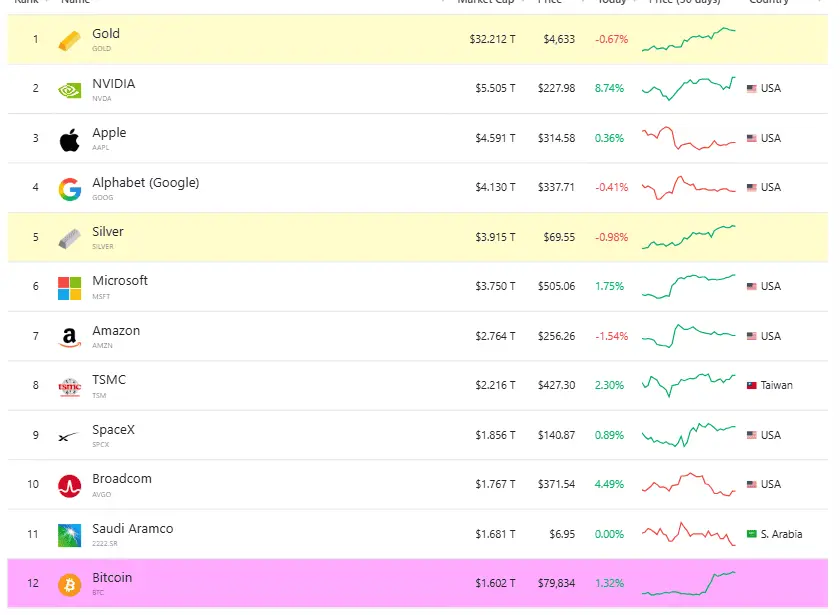
Task: Click the TSMC logo icon
Action: click(x=70, y=387)
